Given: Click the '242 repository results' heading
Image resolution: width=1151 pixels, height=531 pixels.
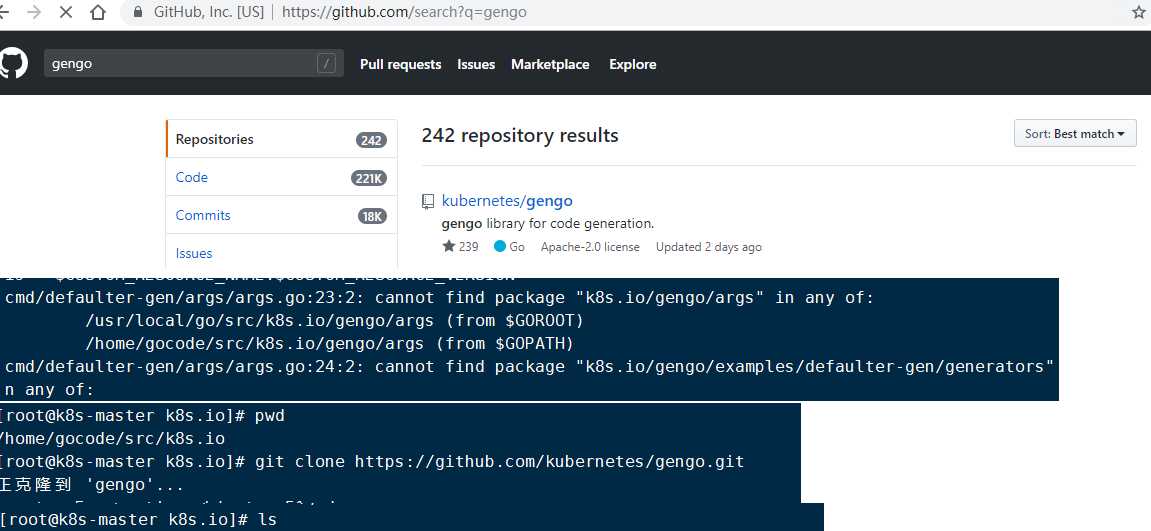Looking at the screenshot, I should [520, 135].
